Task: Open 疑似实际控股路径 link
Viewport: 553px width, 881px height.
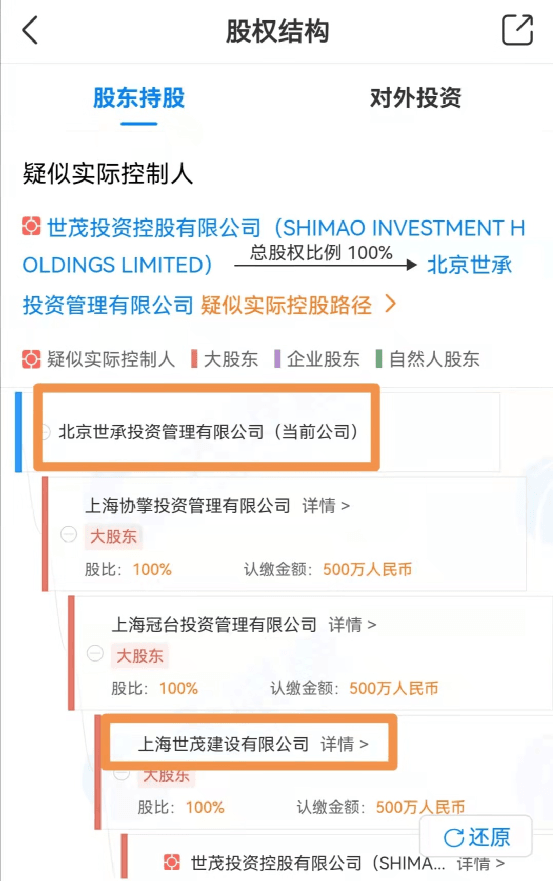Action: click(x=298, y=305)
